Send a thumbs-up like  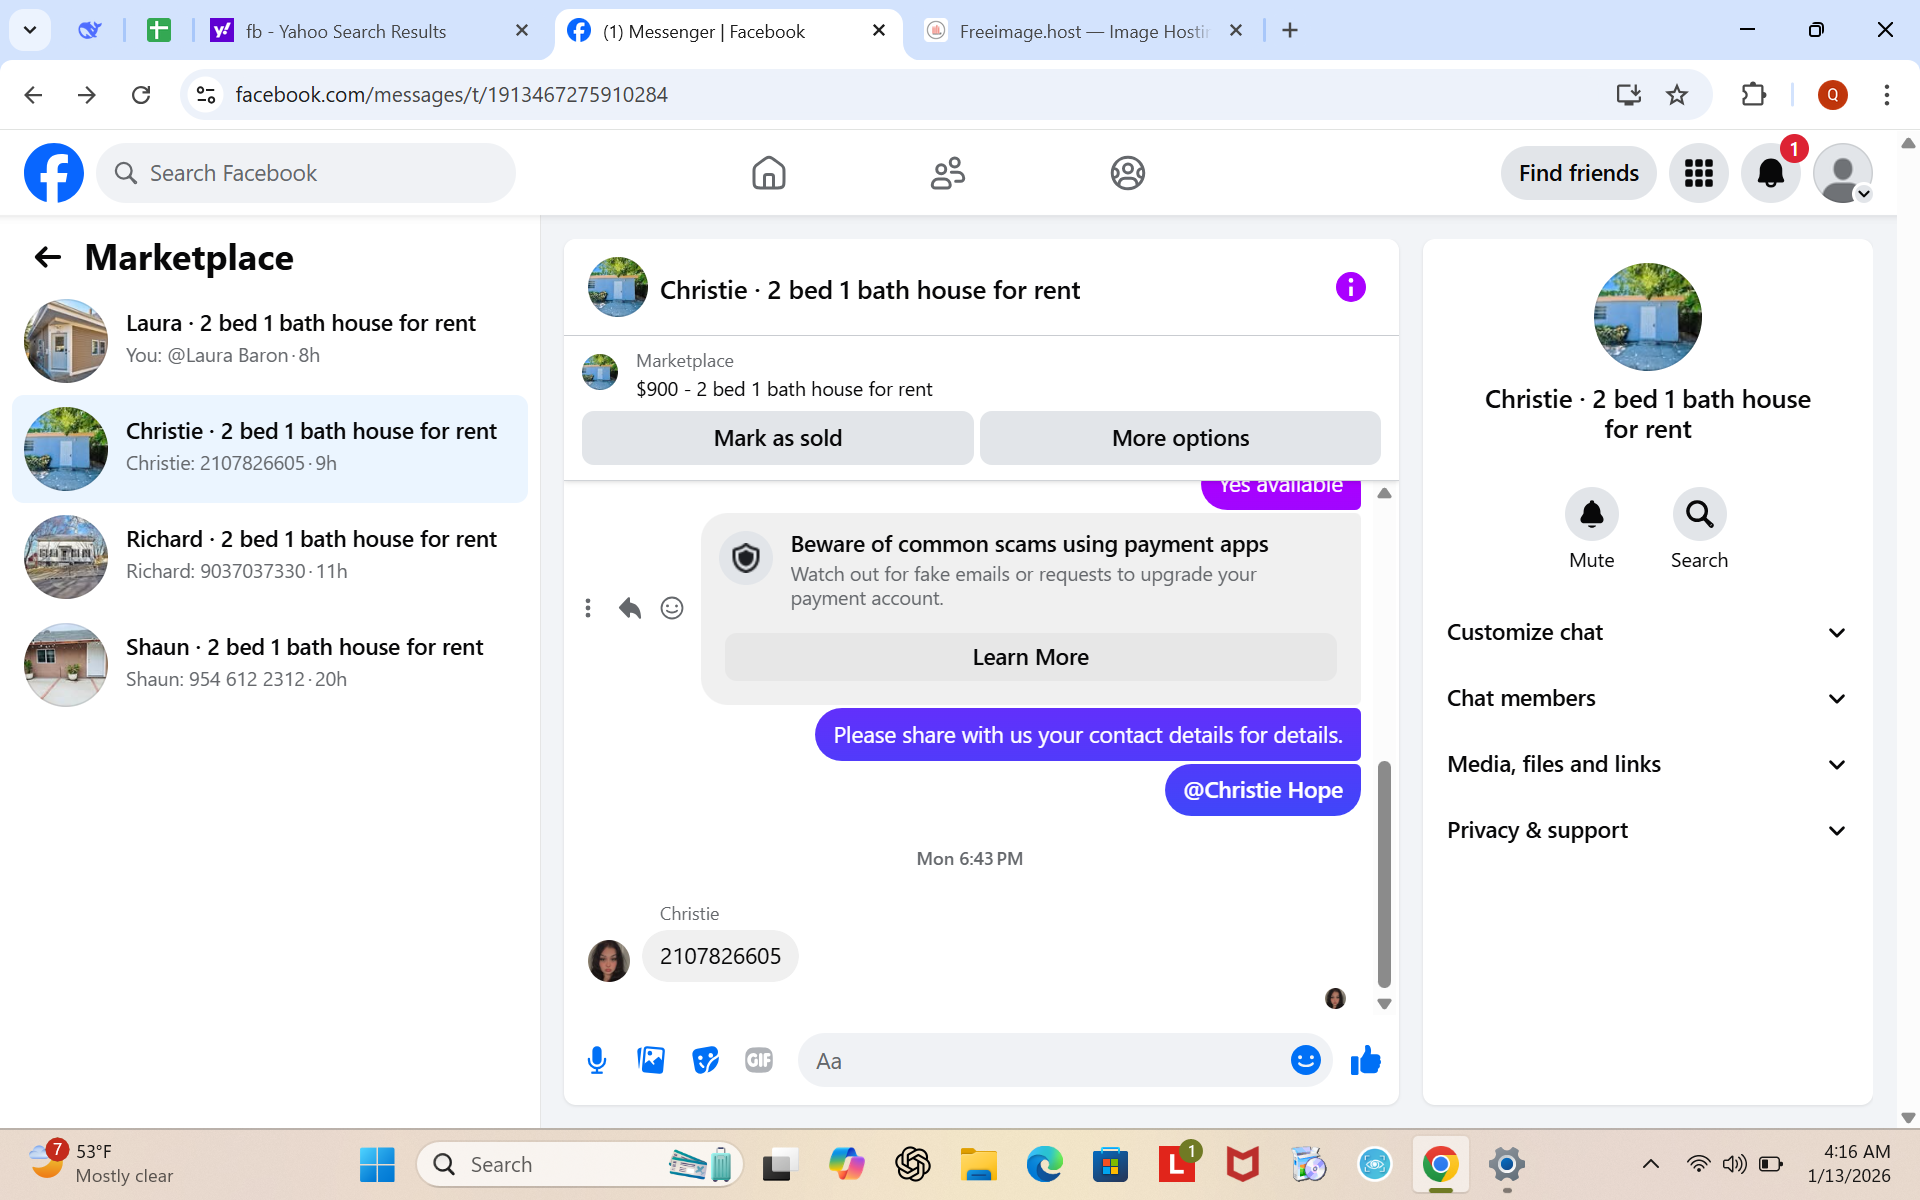(x=1365, y=1060)
